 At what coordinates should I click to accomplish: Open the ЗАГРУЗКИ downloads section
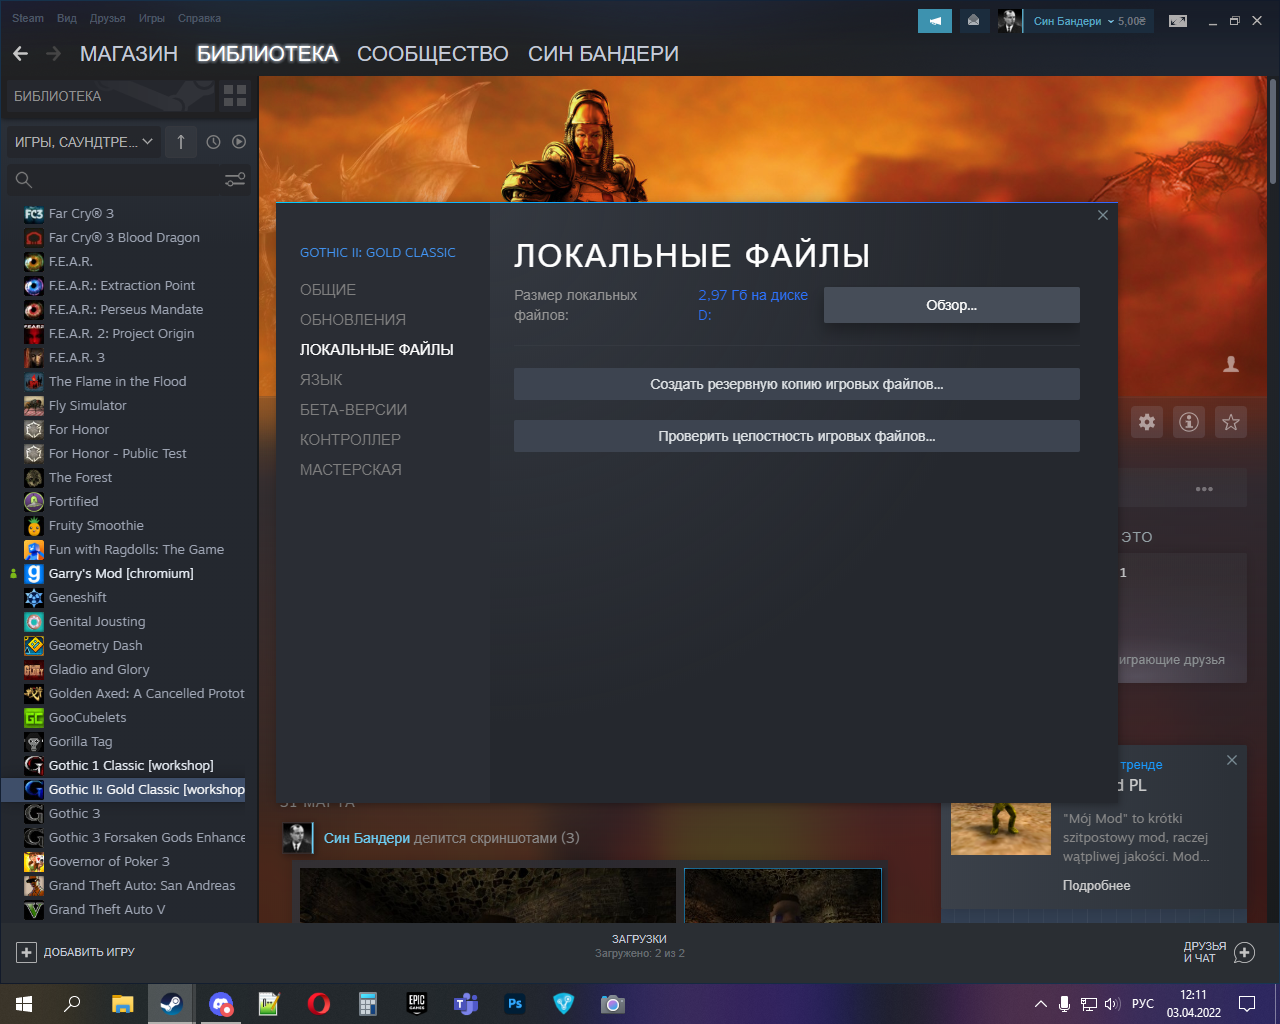tap(639, 945)
